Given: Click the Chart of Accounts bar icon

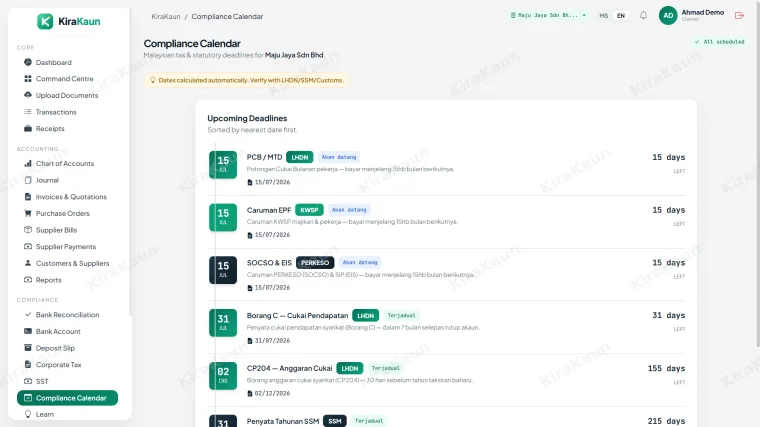Looking at the screenshot, I should pos(28,163).
